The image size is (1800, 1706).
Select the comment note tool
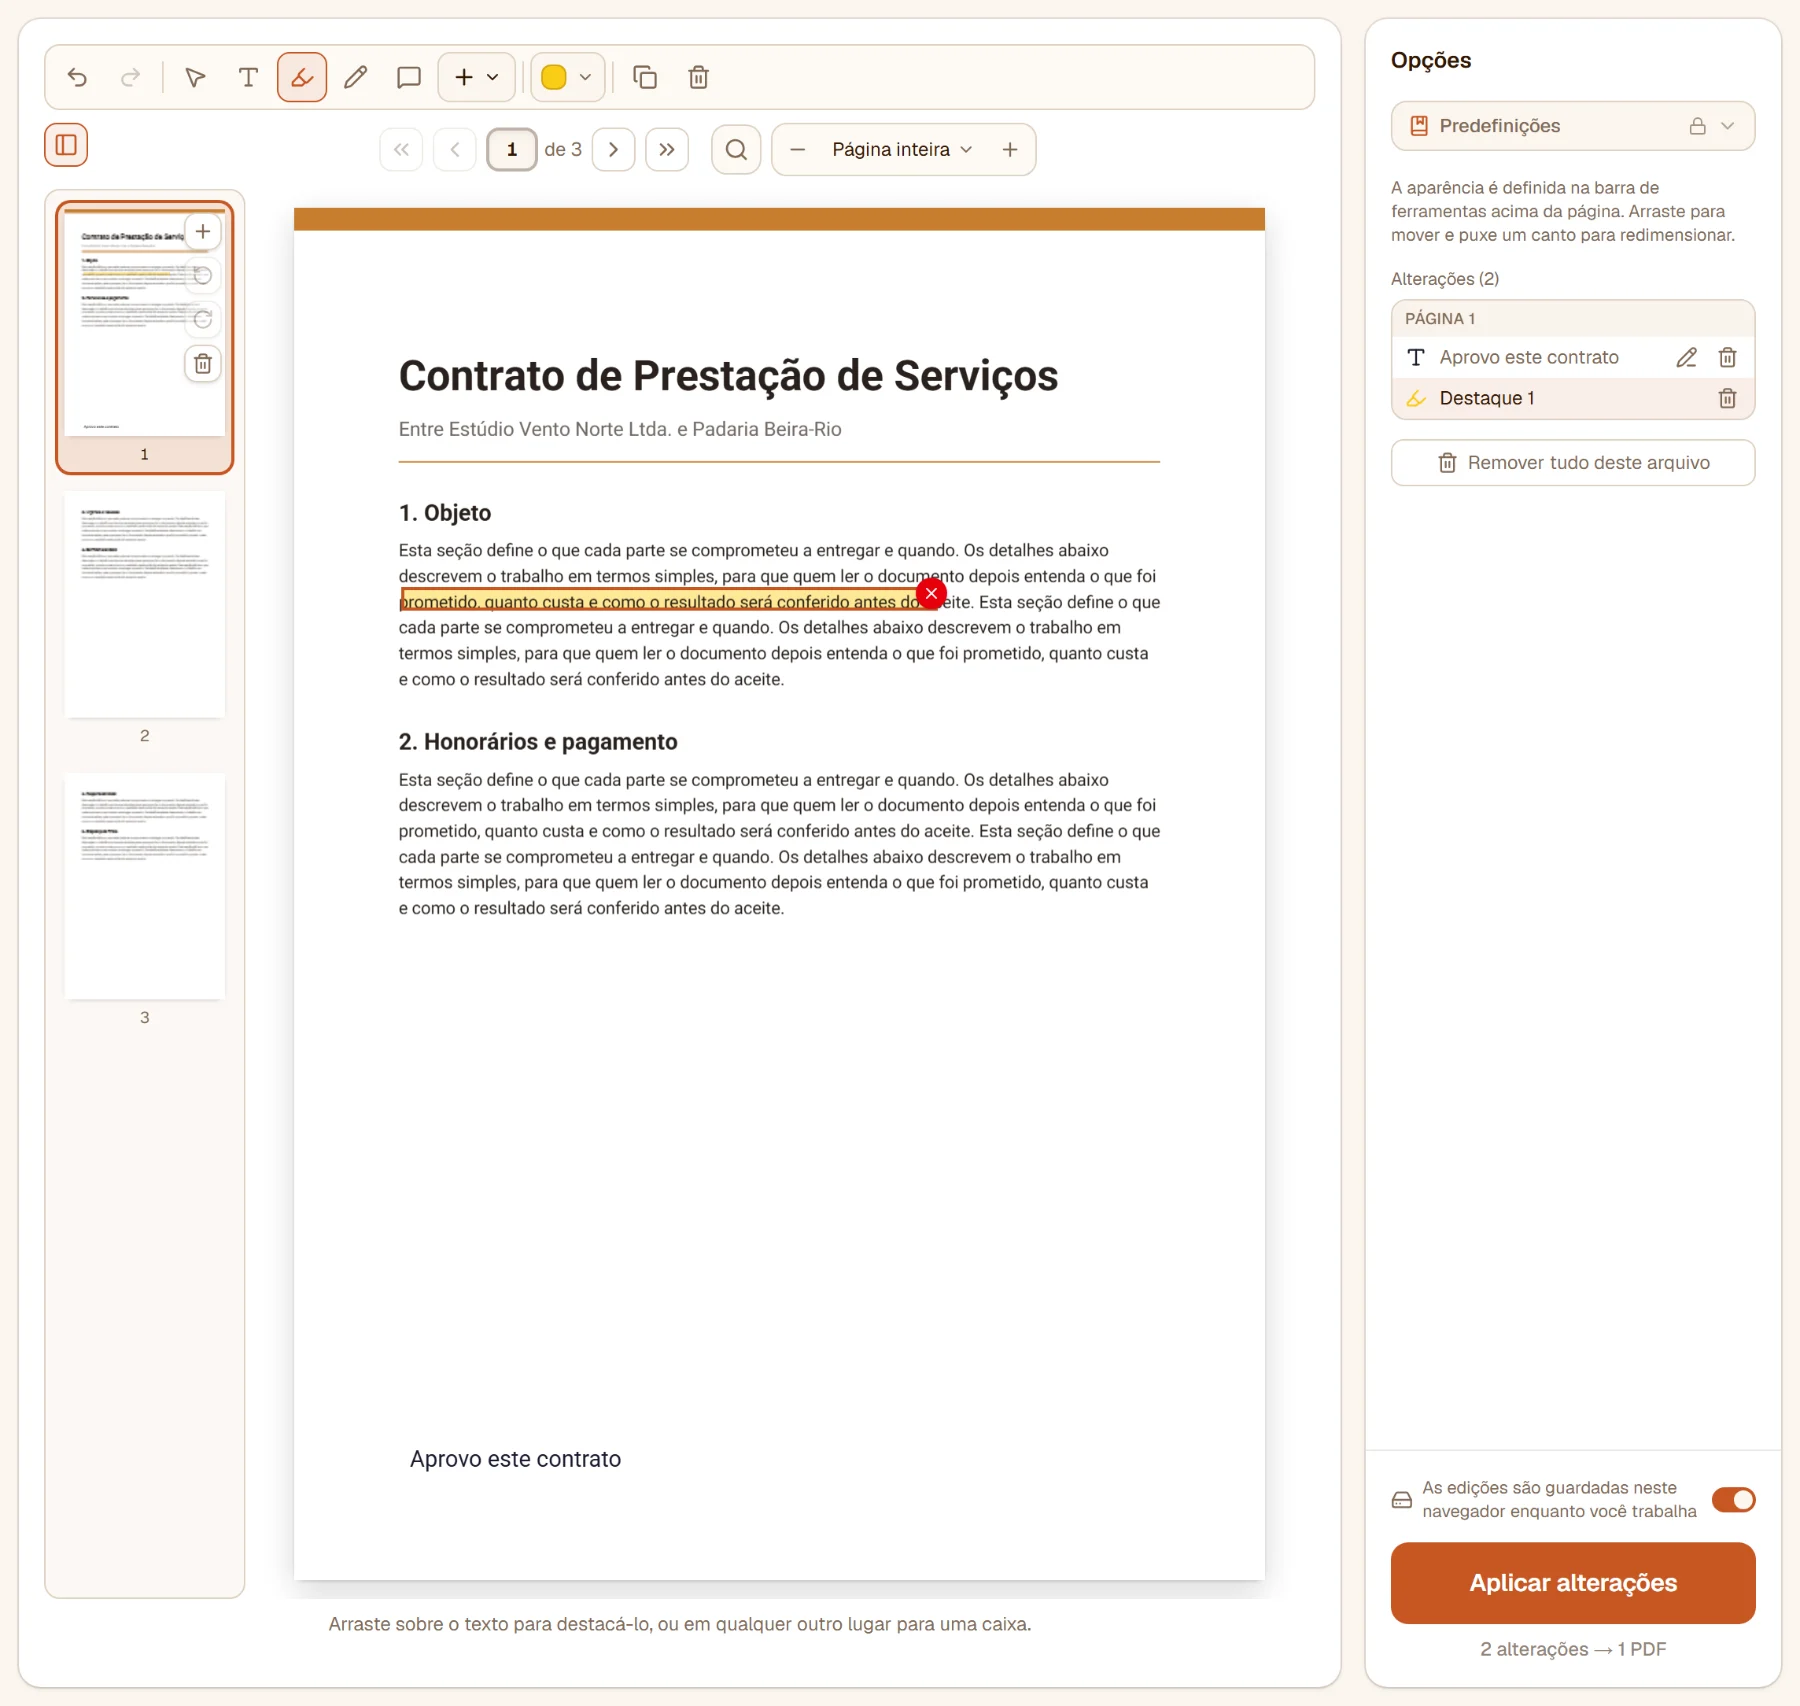(x=408, y=77)
